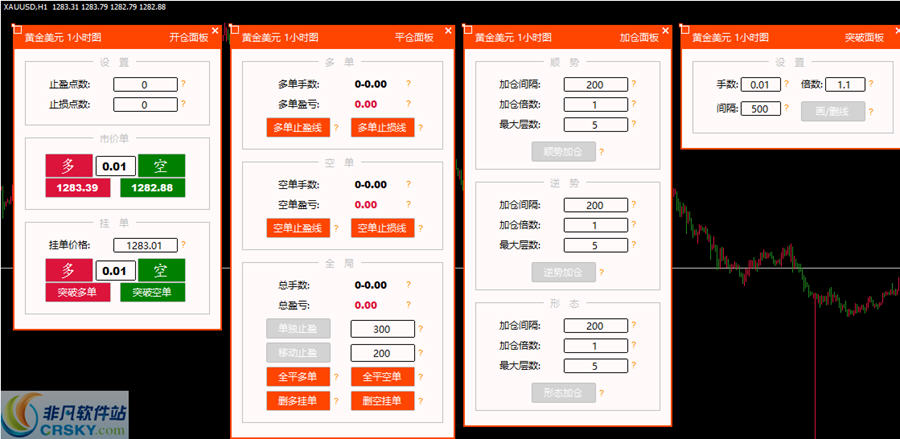The image size is (900, 439).
Task: Click the 多单止盈线 button
Action: (298, 127)
